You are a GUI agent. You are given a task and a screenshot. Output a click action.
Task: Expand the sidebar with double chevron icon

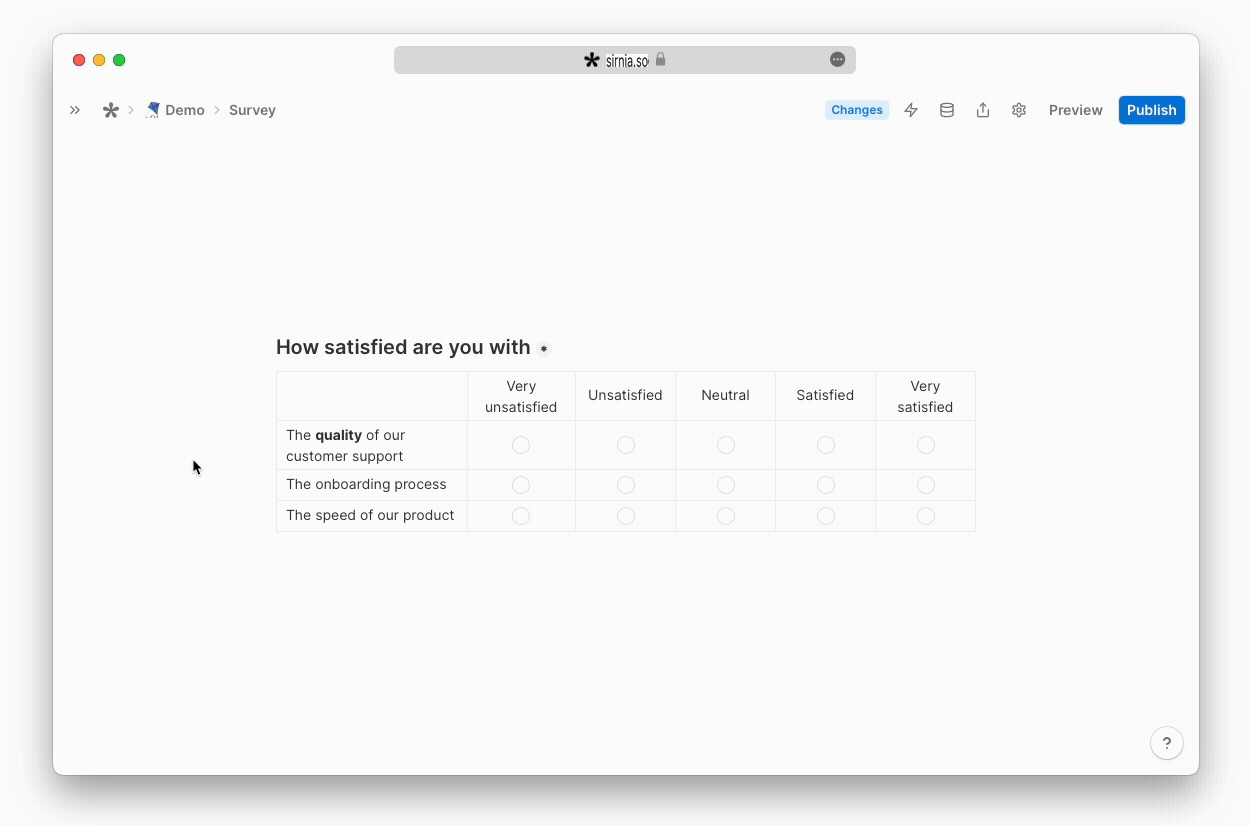[x=75, y=110]
